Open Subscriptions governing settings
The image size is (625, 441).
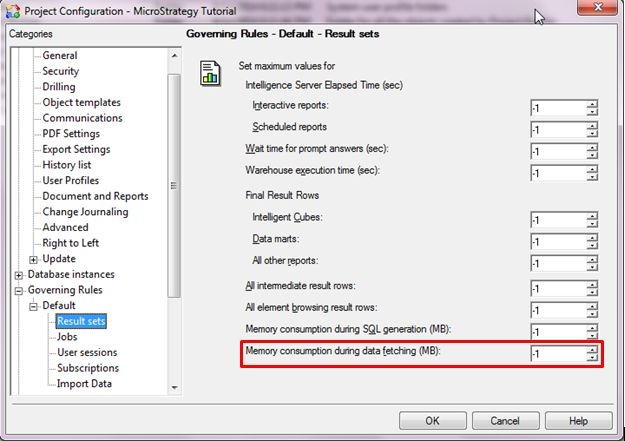coord(88,368)
